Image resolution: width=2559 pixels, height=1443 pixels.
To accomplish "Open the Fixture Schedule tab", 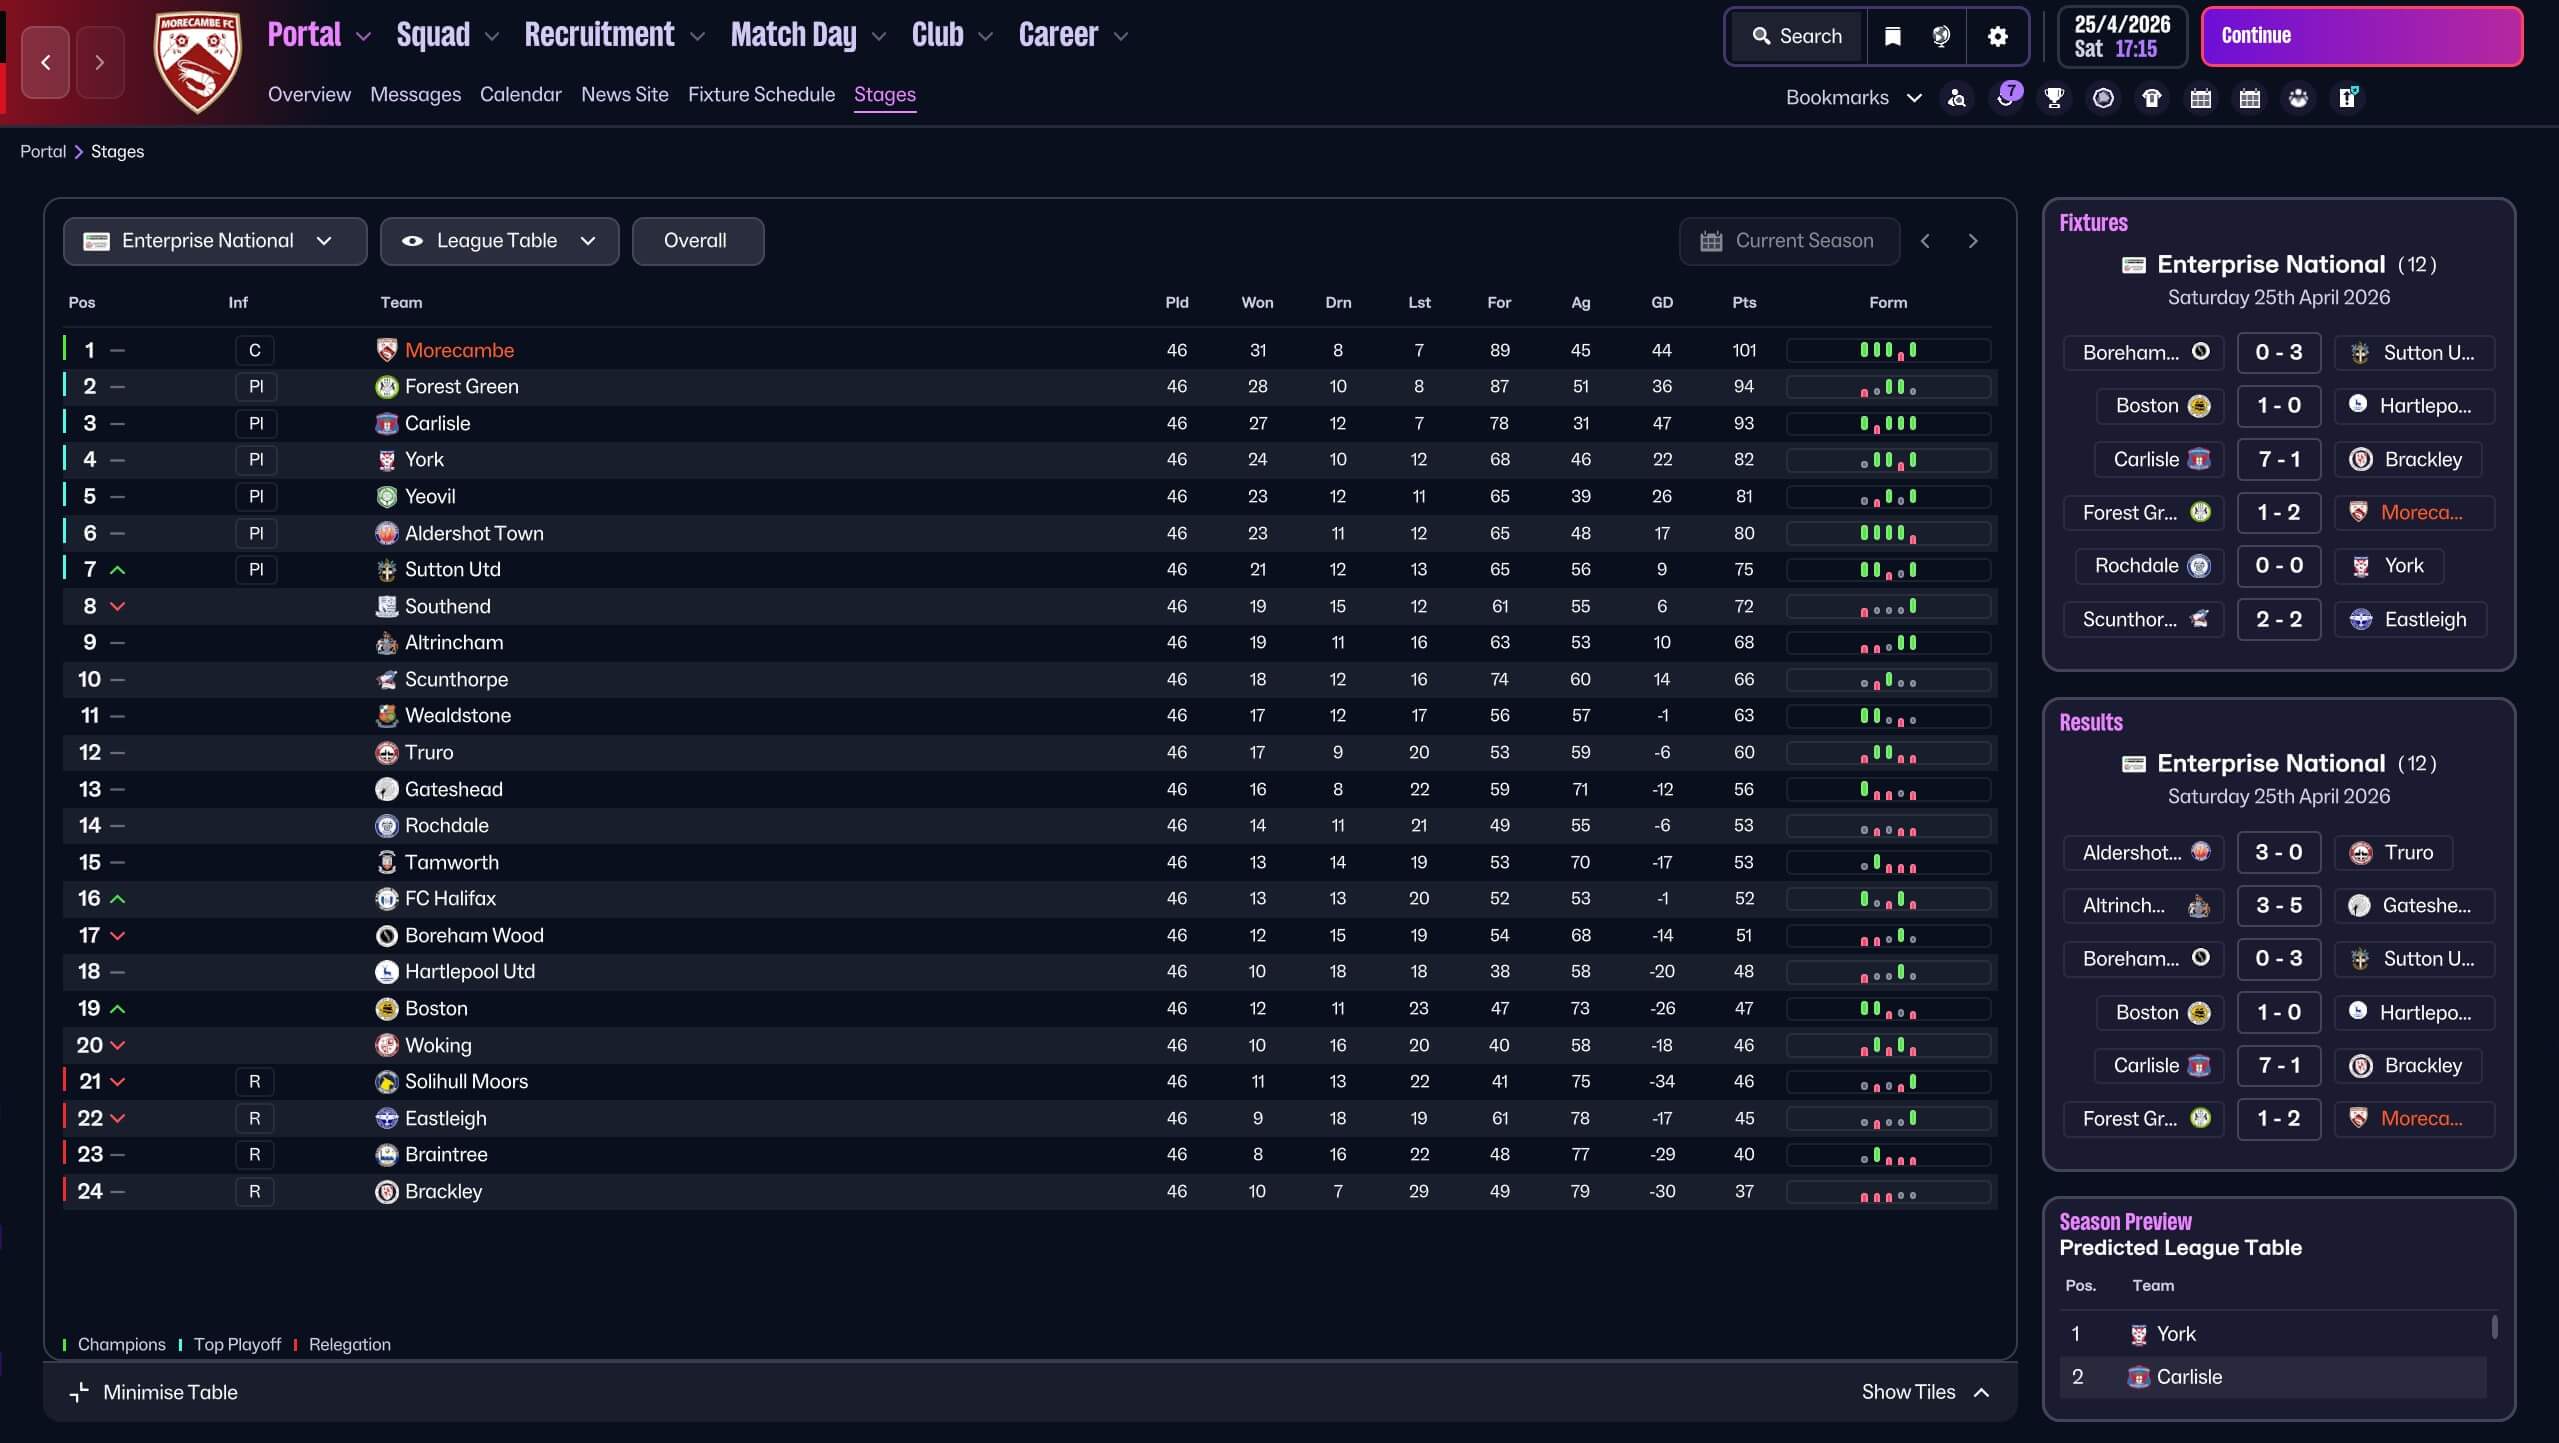I will coord(760,94).
